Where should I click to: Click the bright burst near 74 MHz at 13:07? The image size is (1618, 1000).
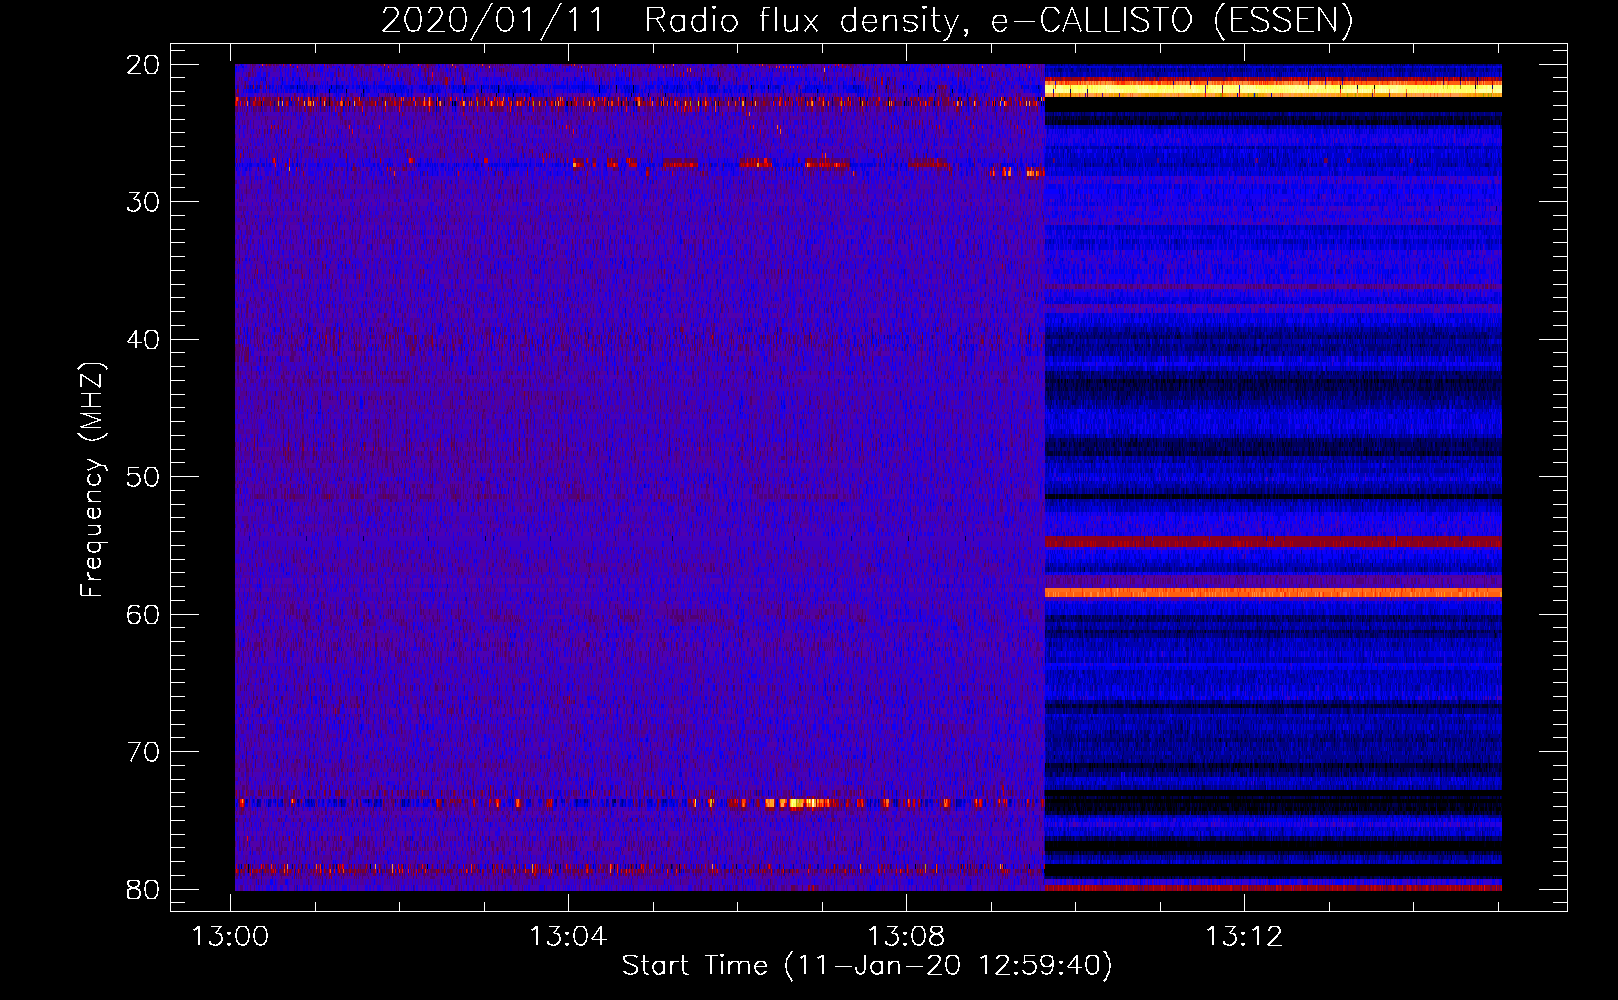coord(797,802)
